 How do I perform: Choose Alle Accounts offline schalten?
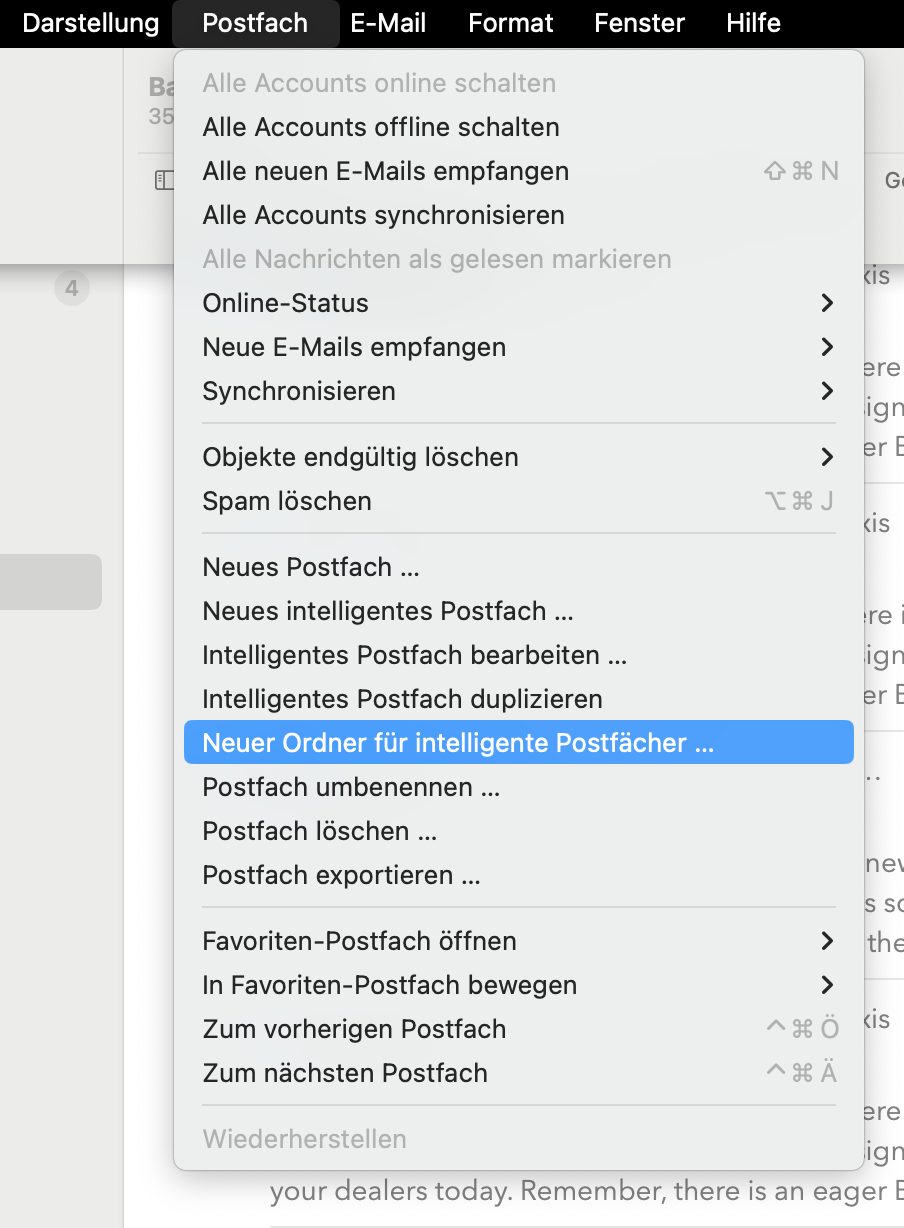pyautogui.click(x=381, y=127)
